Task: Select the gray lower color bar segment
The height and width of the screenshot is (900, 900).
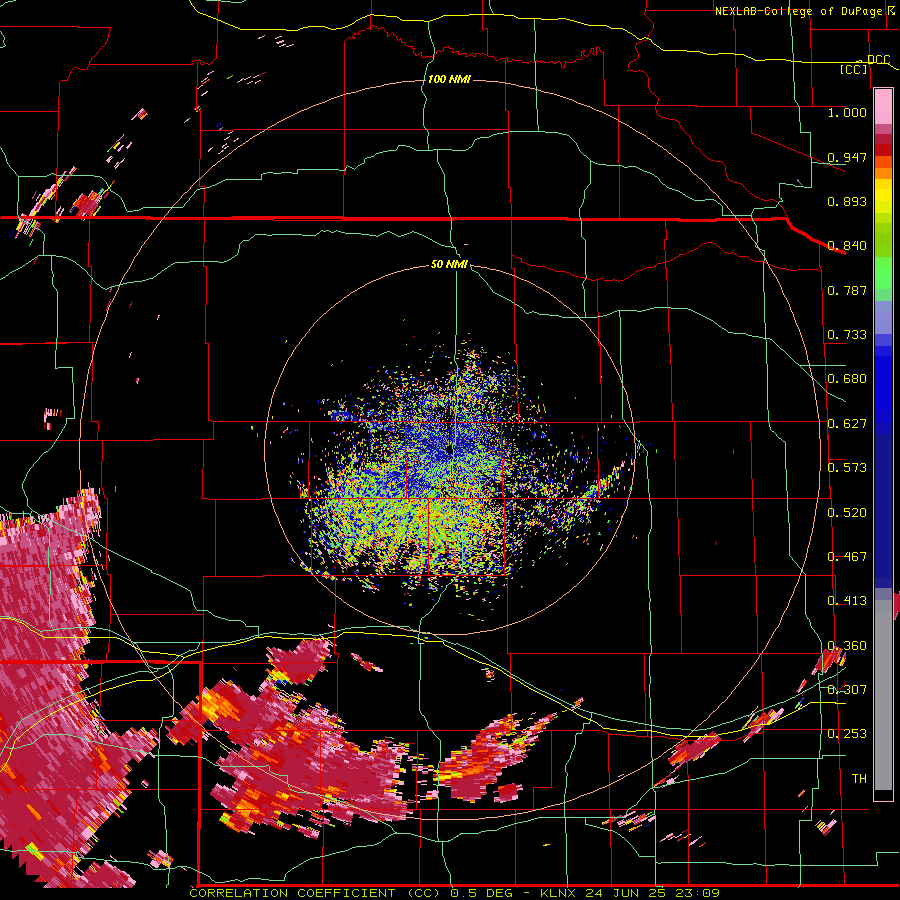Action: click(x=883, y=695)
